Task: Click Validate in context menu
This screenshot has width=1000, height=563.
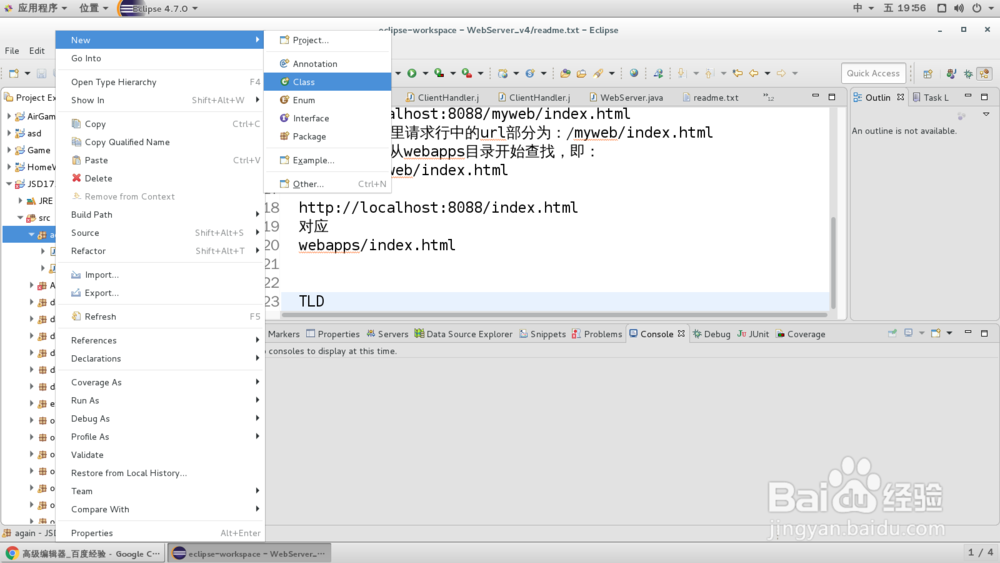Action: [x=159, y=455]
